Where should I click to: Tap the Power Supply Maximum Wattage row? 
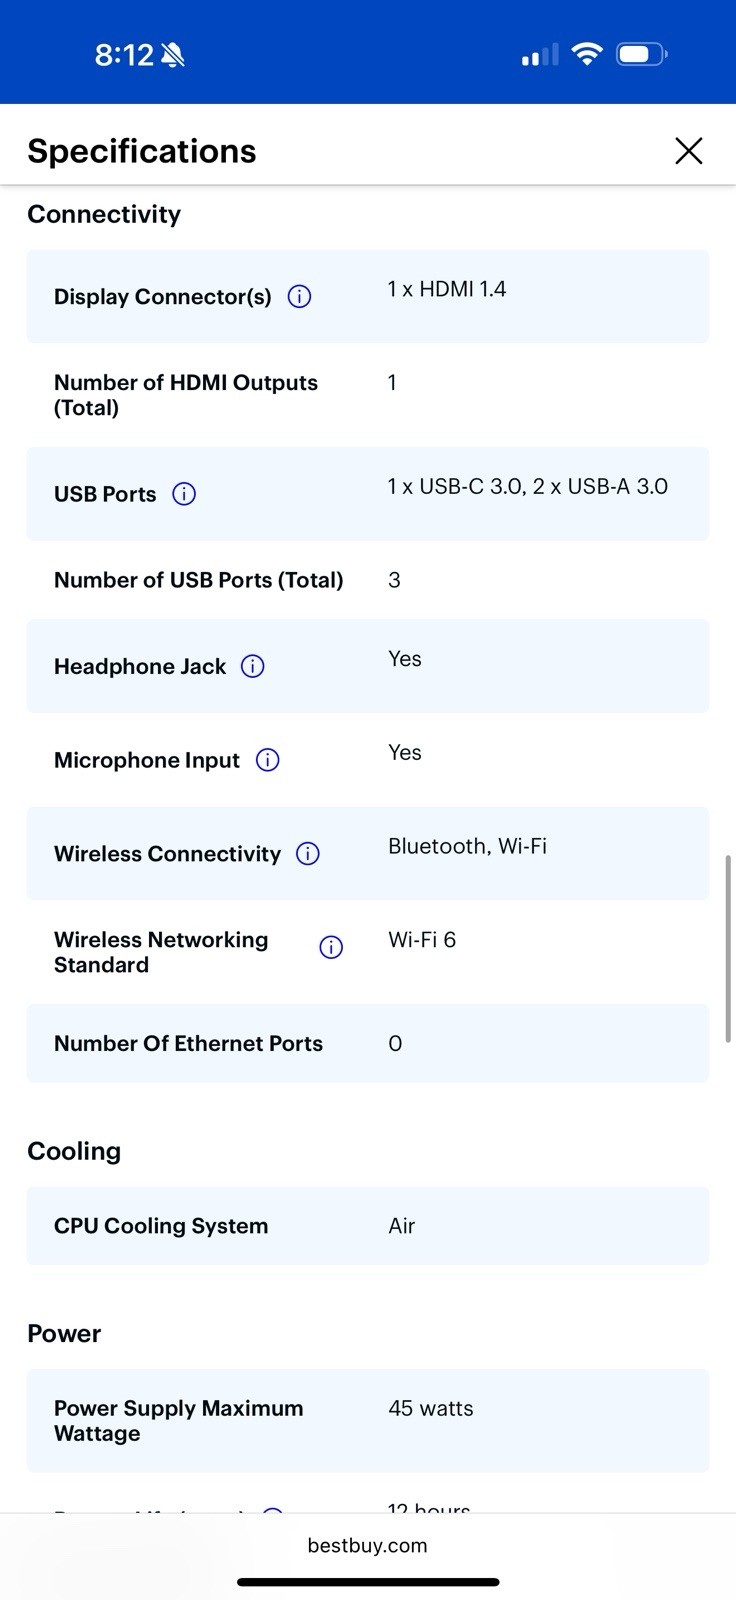(x=368, y=1421)
